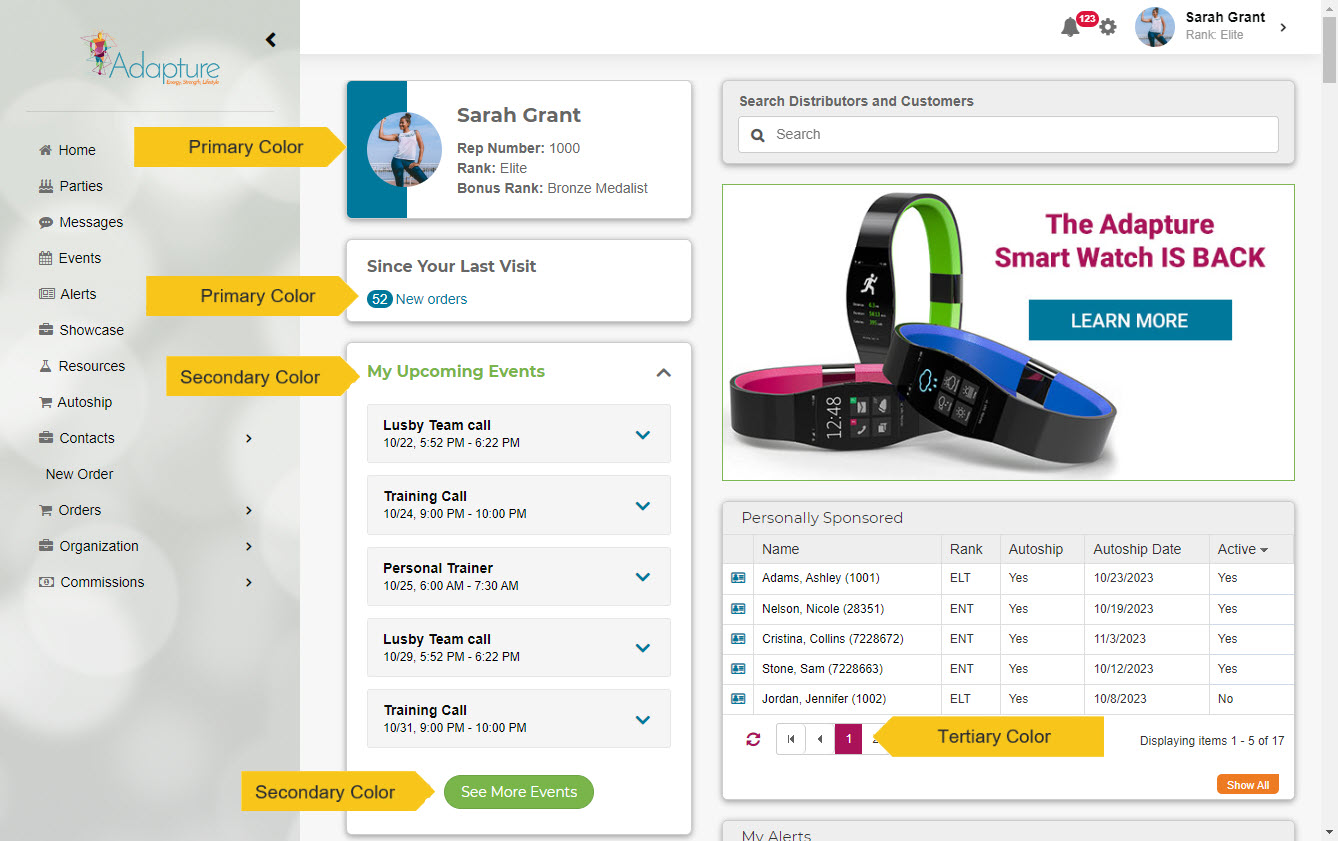This screenshot has height=841, width=1338.
Task: Open the New orders link
Action: point(431,299)
